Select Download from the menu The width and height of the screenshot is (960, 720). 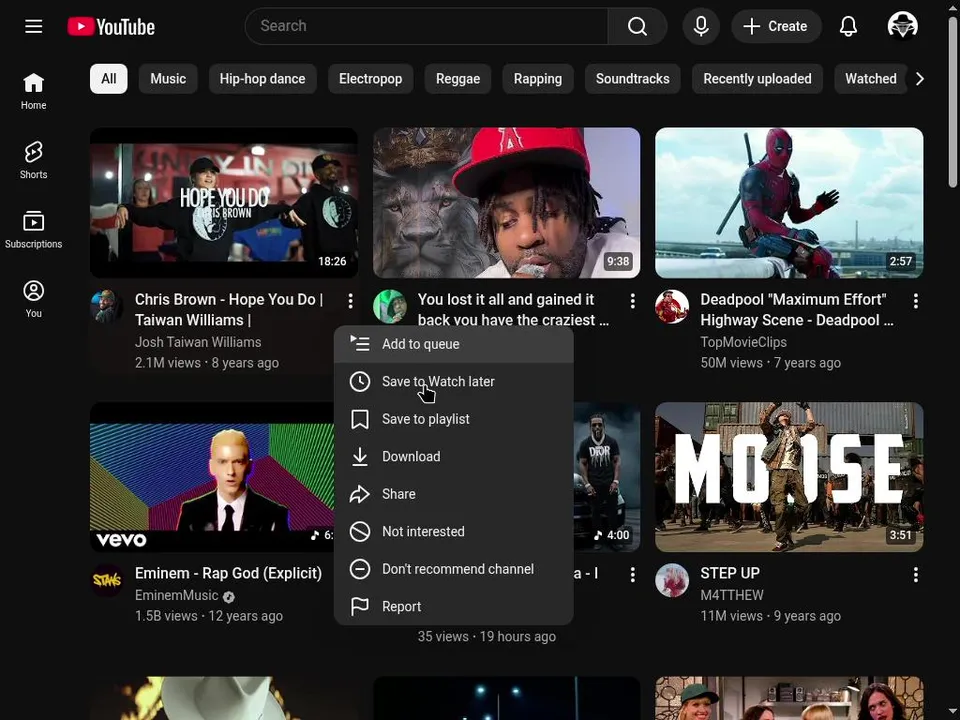pos(454,457)
